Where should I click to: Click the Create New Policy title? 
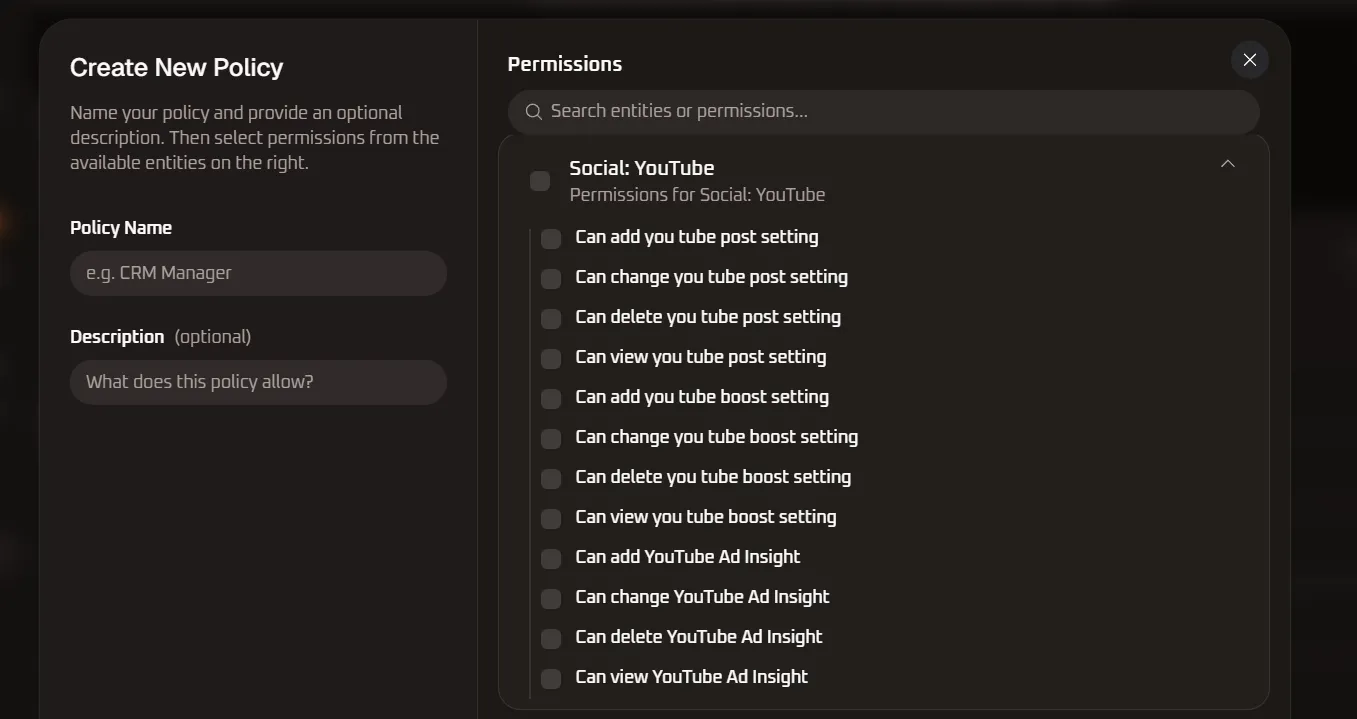click(177, 67)
